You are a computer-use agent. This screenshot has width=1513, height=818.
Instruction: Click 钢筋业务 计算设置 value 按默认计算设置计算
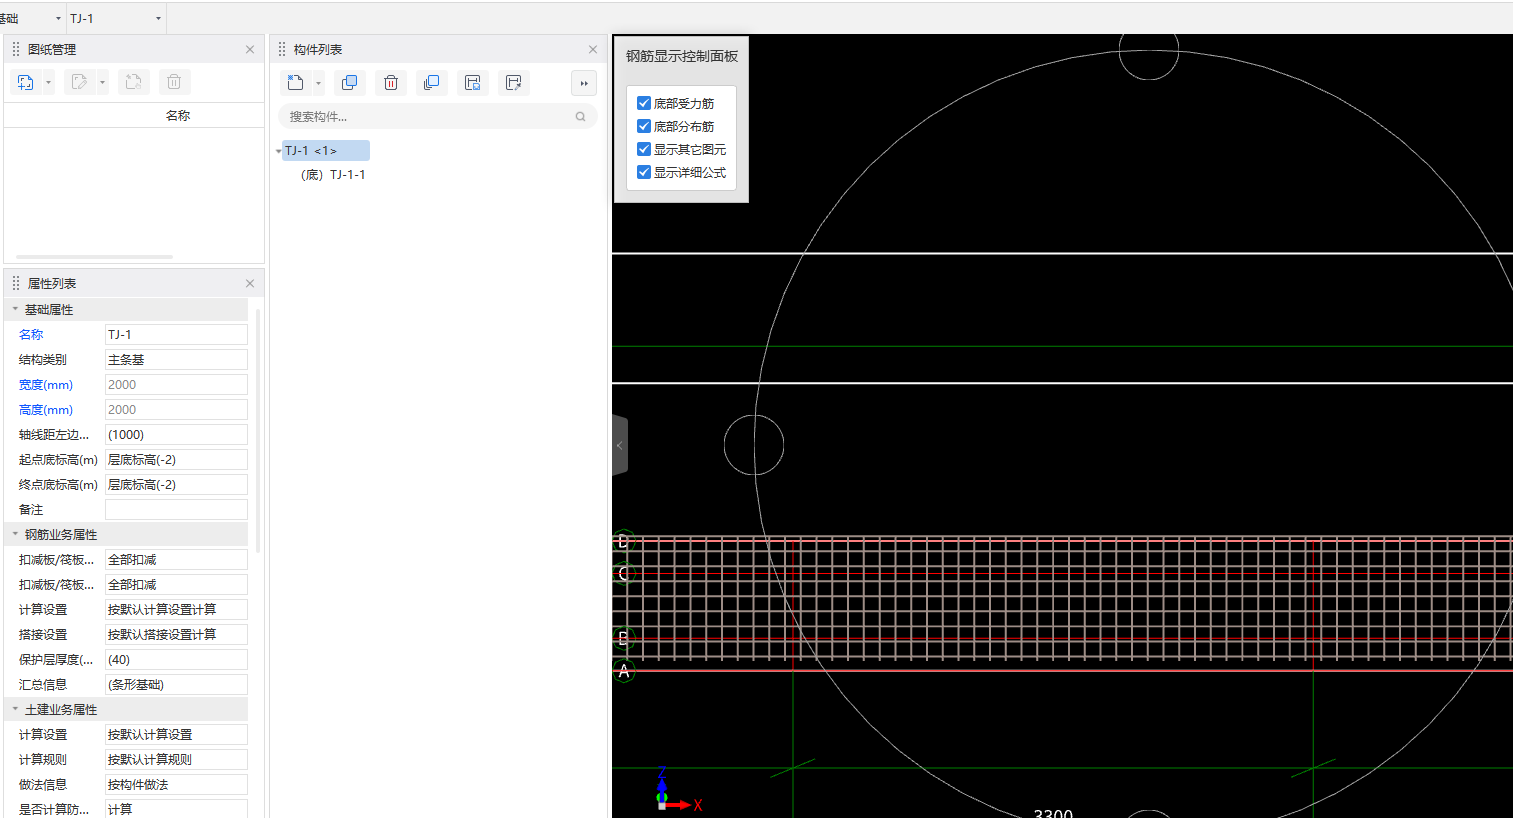(x=176, y=609)
